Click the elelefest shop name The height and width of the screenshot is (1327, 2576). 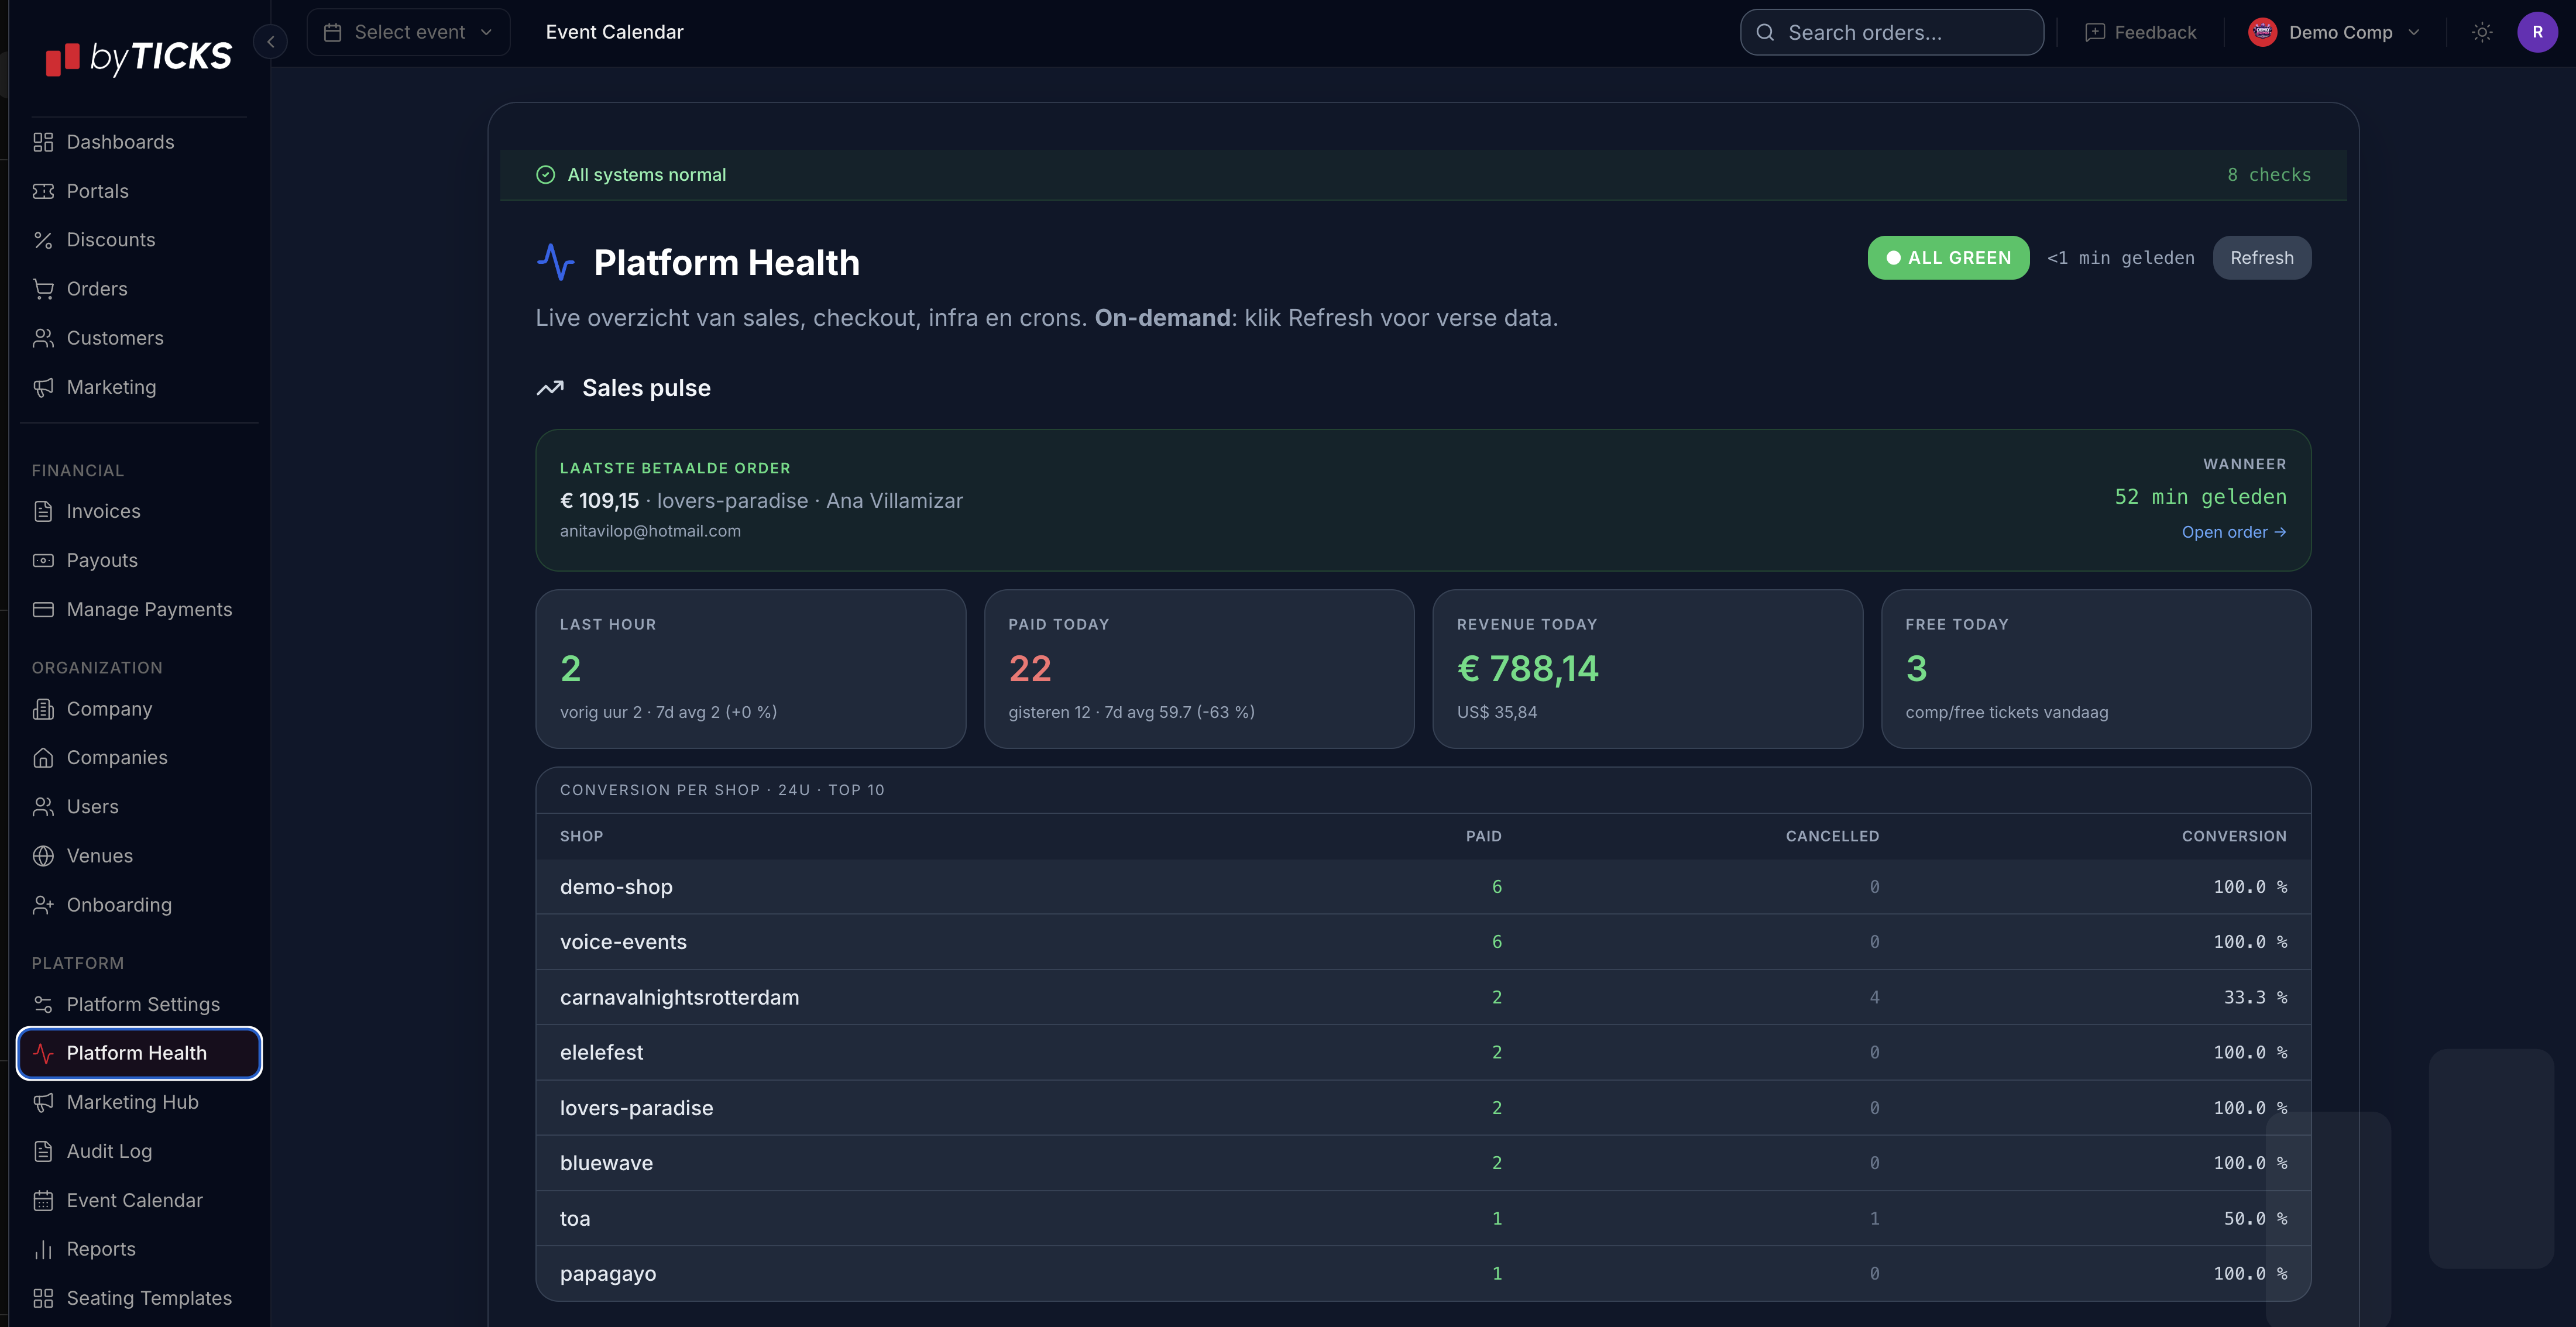point(601,1052)
